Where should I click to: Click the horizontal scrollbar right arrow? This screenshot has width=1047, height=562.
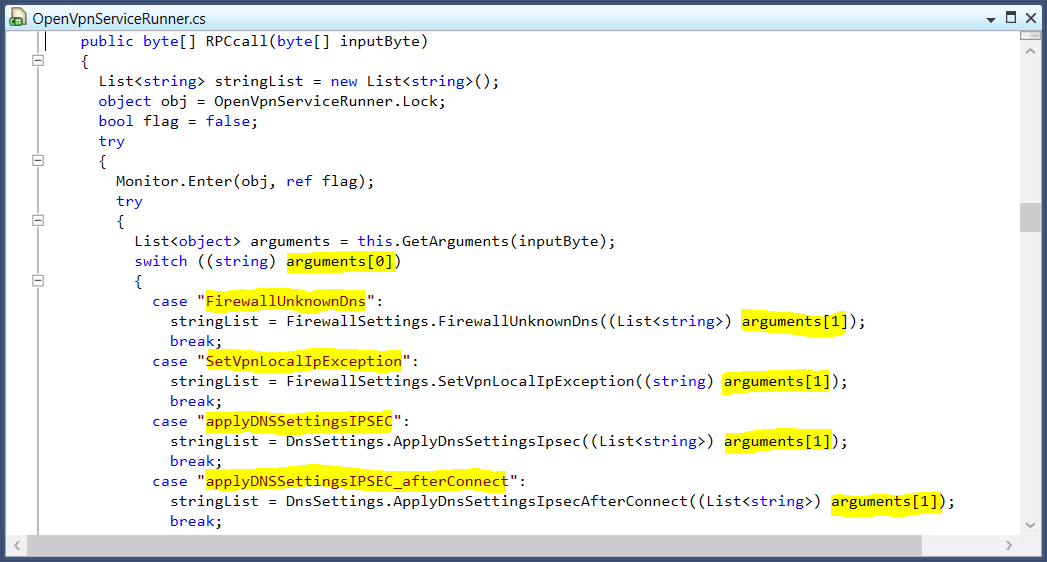[1008, 545]
